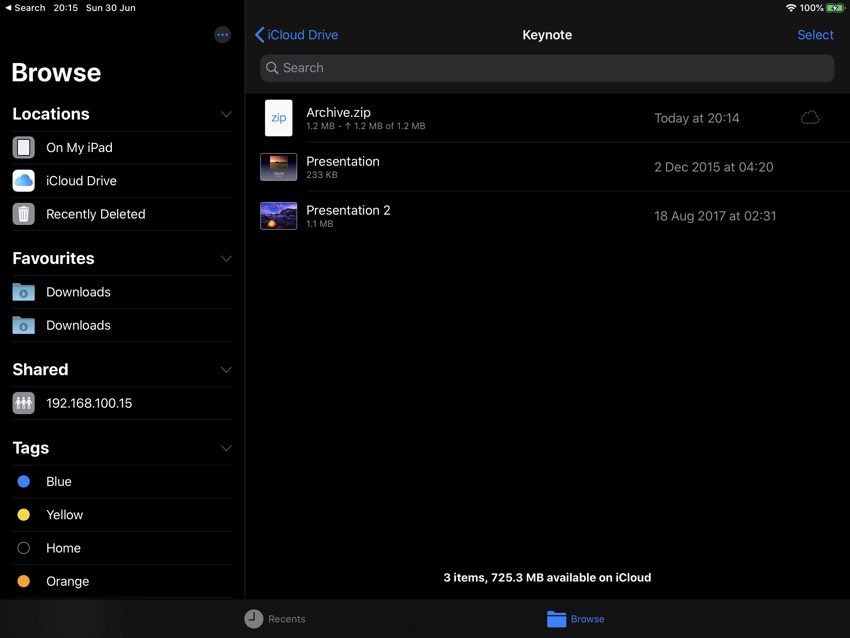The height and width of the screenshot is (638, 850).
Task: Click the '18 Aug 2017 at 02:31' date
Action: coord(715,216)
